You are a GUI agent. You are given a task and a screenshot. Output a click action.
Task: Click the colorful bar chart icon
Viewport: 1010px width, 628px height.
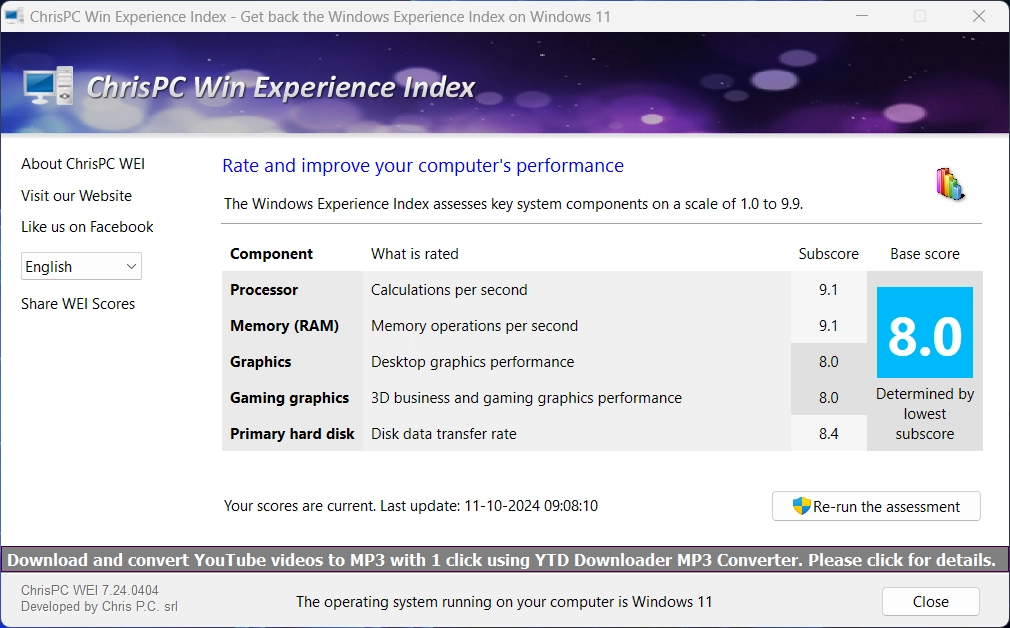click(950, 184)
